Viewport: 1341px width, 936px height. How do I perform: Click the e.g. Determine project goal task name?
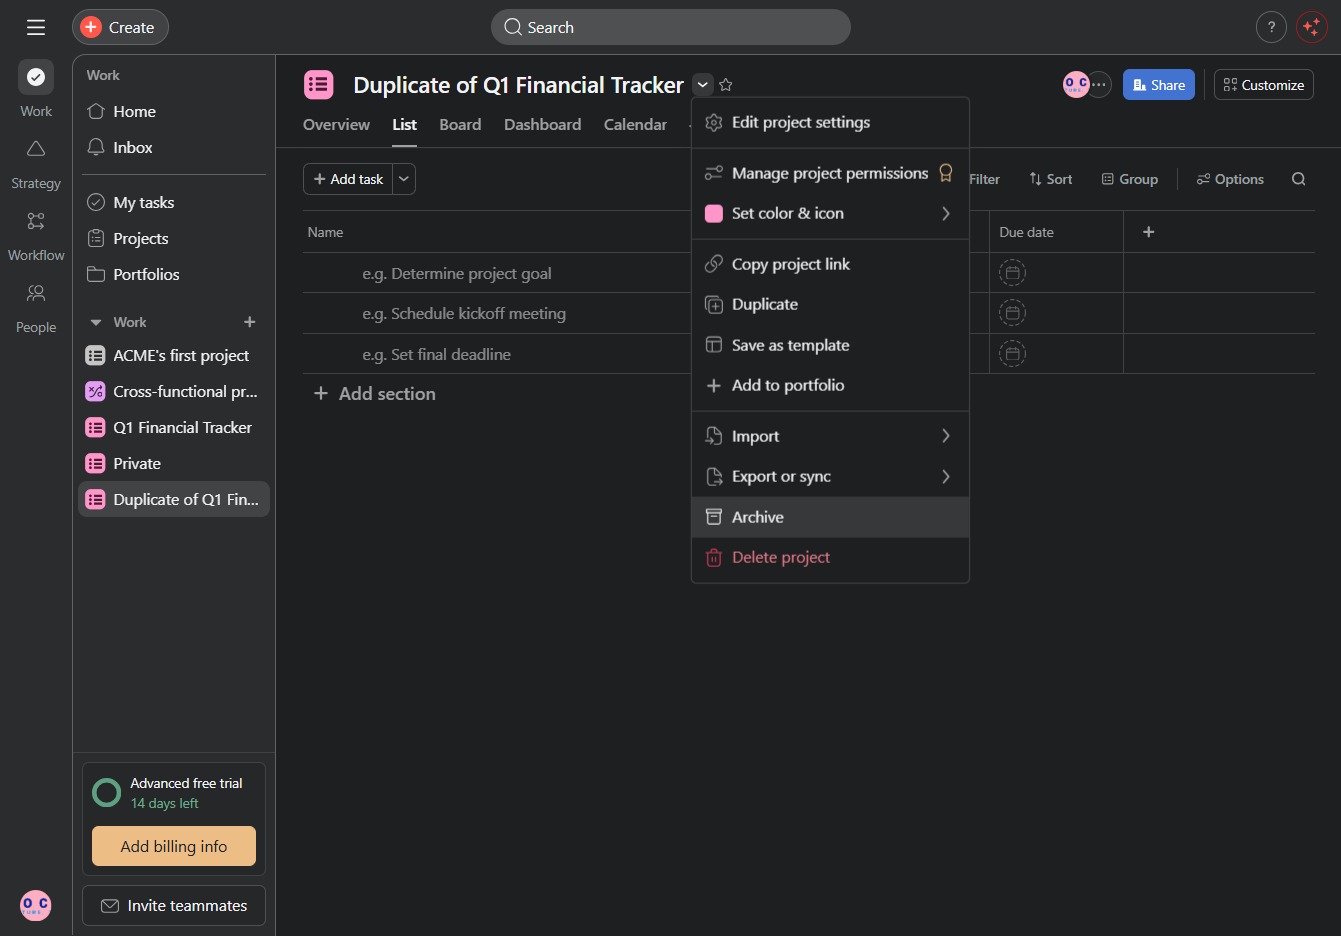pyautogui.click(x=457, y=273)
